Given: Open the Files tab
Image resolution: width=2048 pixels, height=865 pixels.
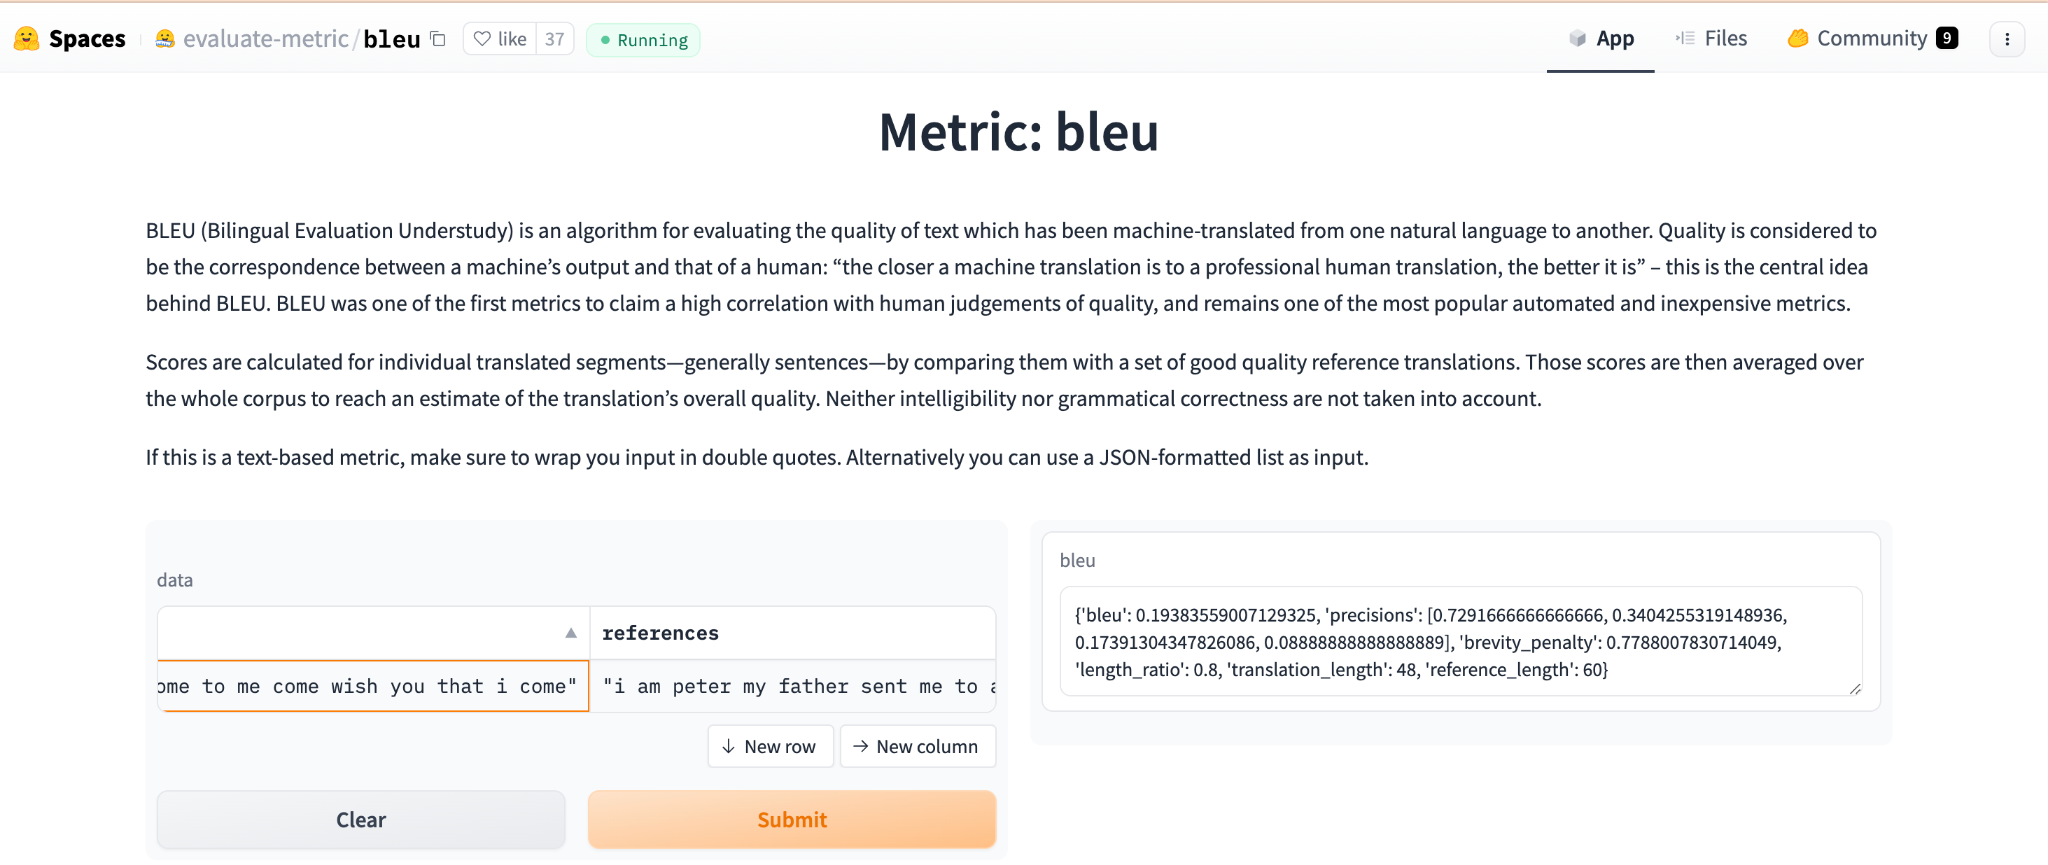Looking at the screenshot, I should [x=1712, y=39].
